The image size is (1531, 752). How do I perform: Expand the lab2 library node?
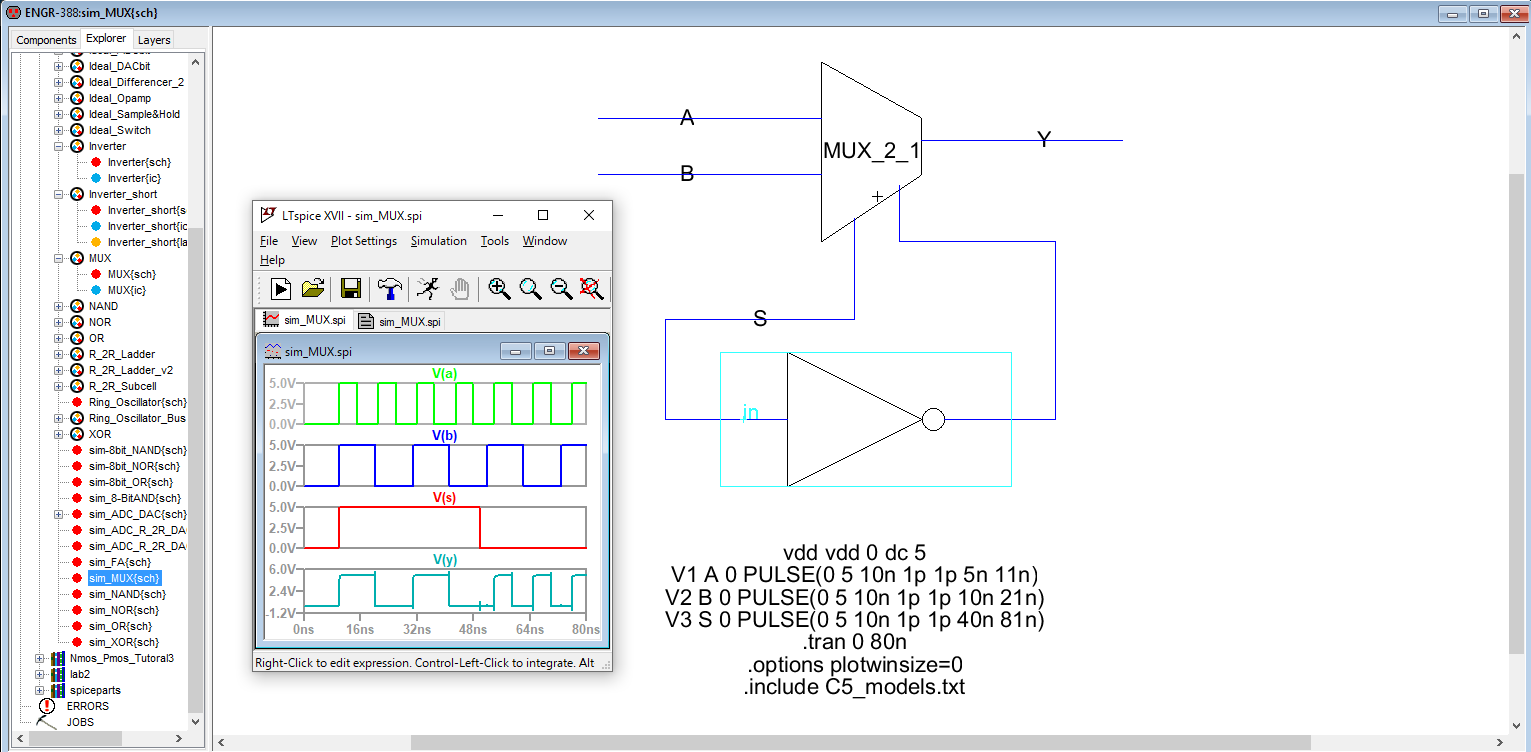(40, 674)
